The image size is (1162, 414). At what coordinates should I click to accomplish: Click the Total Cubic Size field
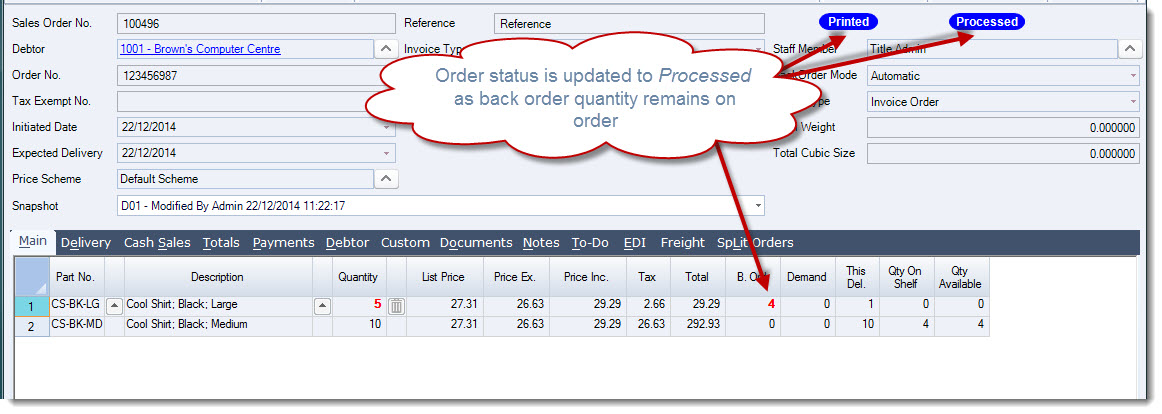(1003, 153)
